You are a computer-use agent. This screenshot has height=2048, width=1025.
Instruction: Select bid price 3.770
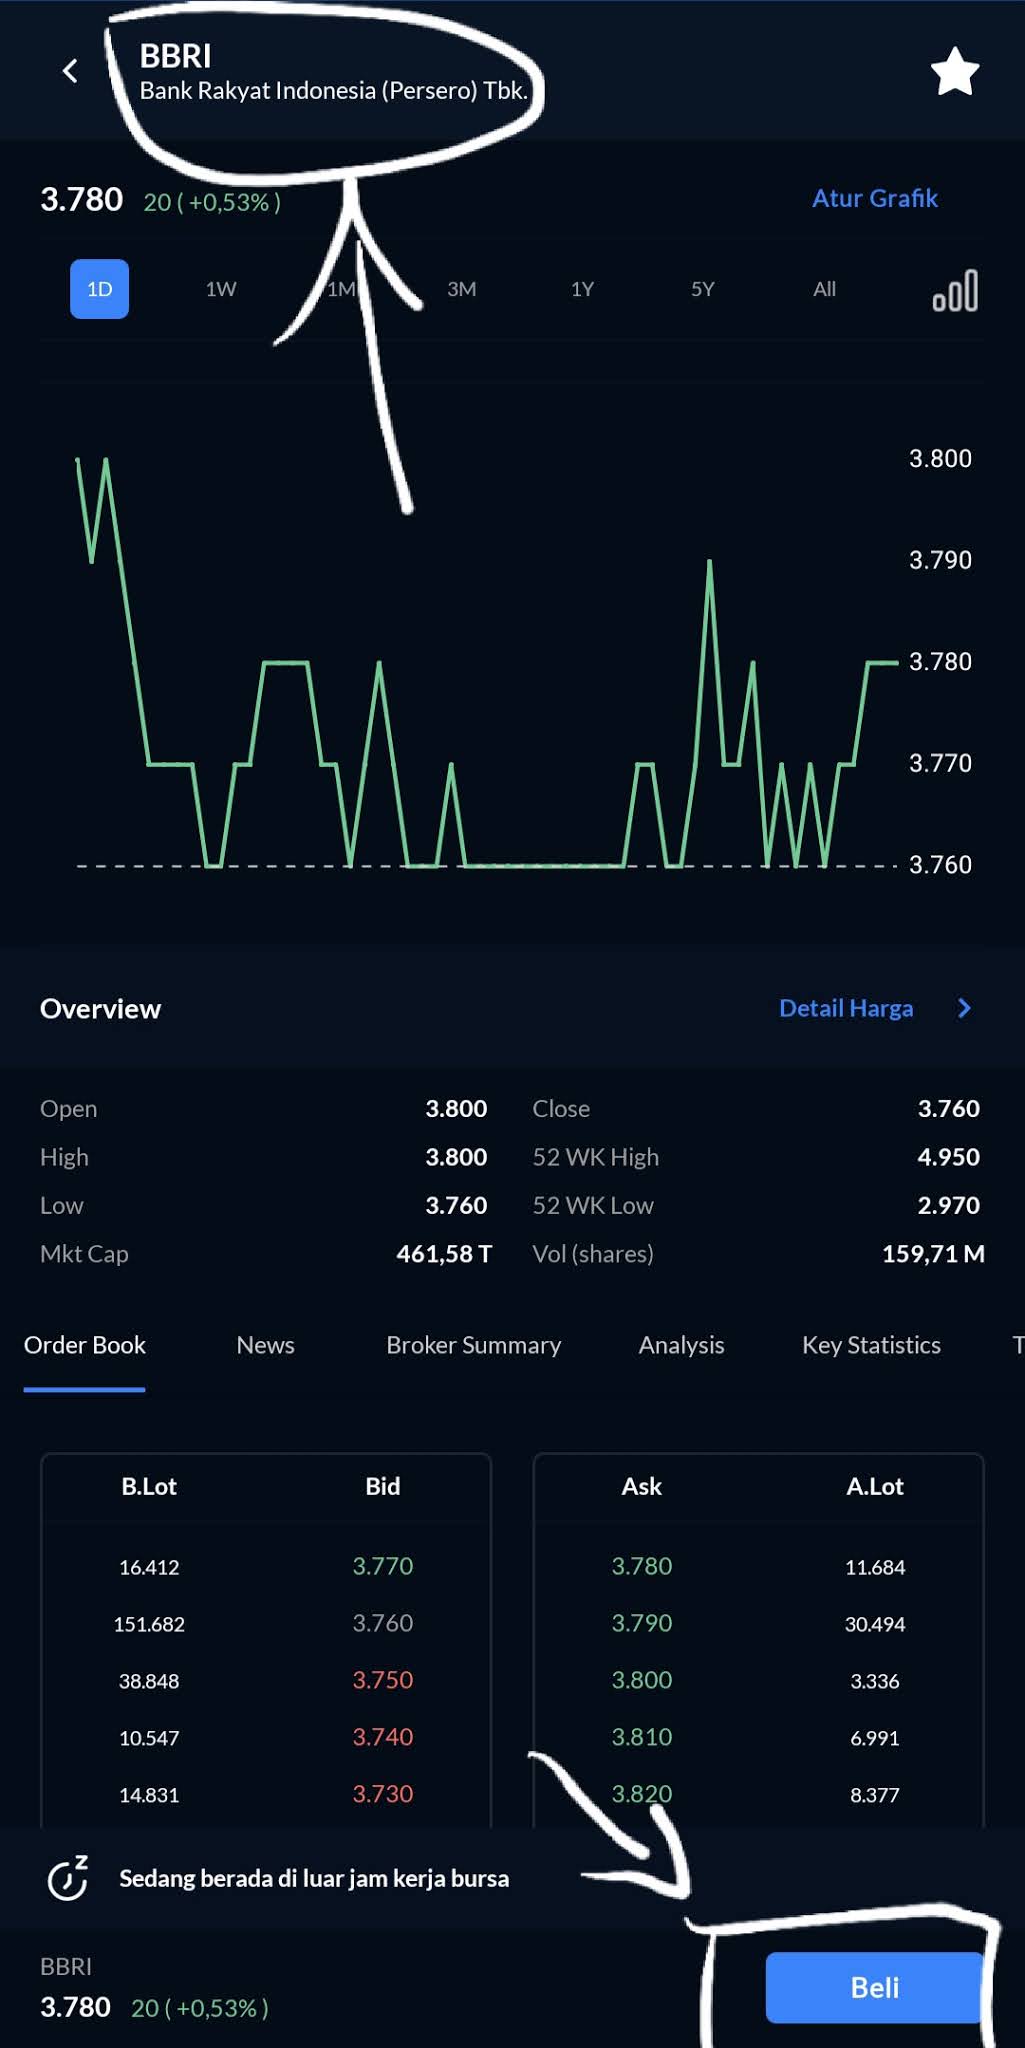click(x=382, y=1566)
